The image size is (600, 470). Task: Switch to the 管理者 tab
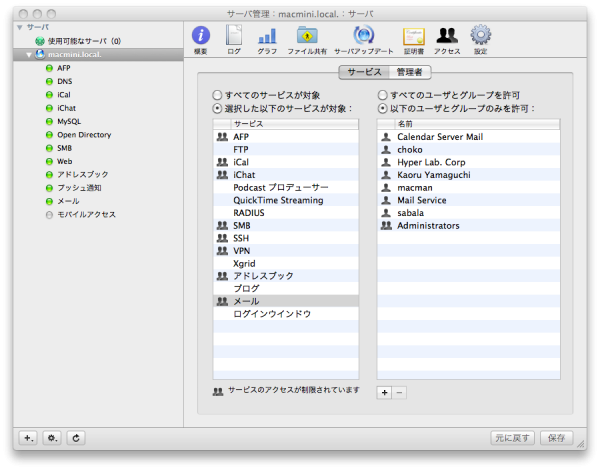click(x=409, y=72)
